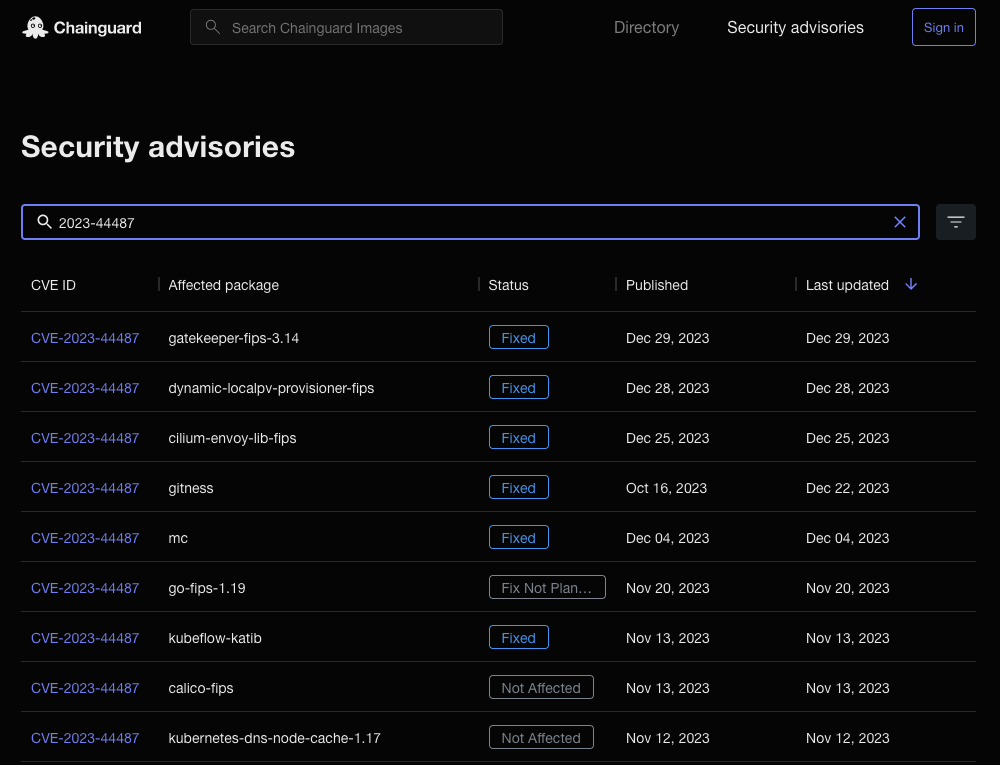This screenshot has width=1000, height=765.
Task: Clear the search query with the X icon
Action: 899,222
